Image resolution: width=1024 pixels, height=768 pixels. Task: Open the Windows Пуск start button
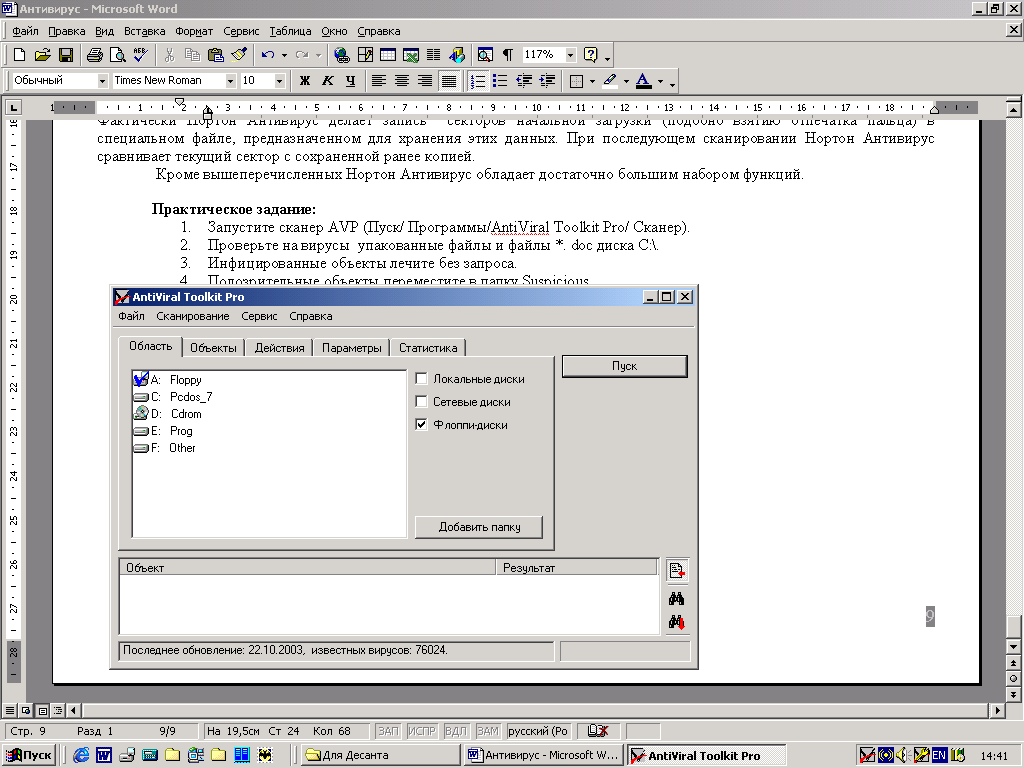29,755
